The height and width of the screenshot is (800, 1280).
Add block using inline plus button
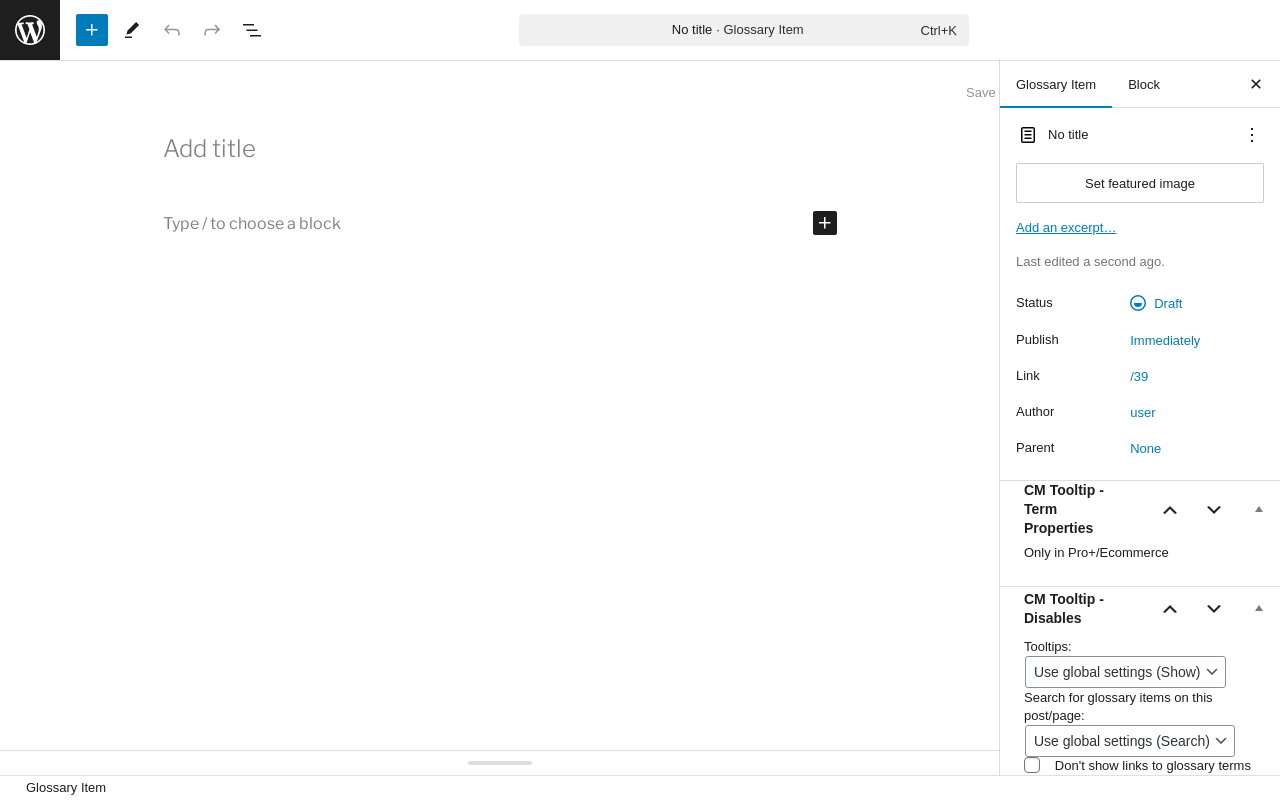(x=825, y=223)
